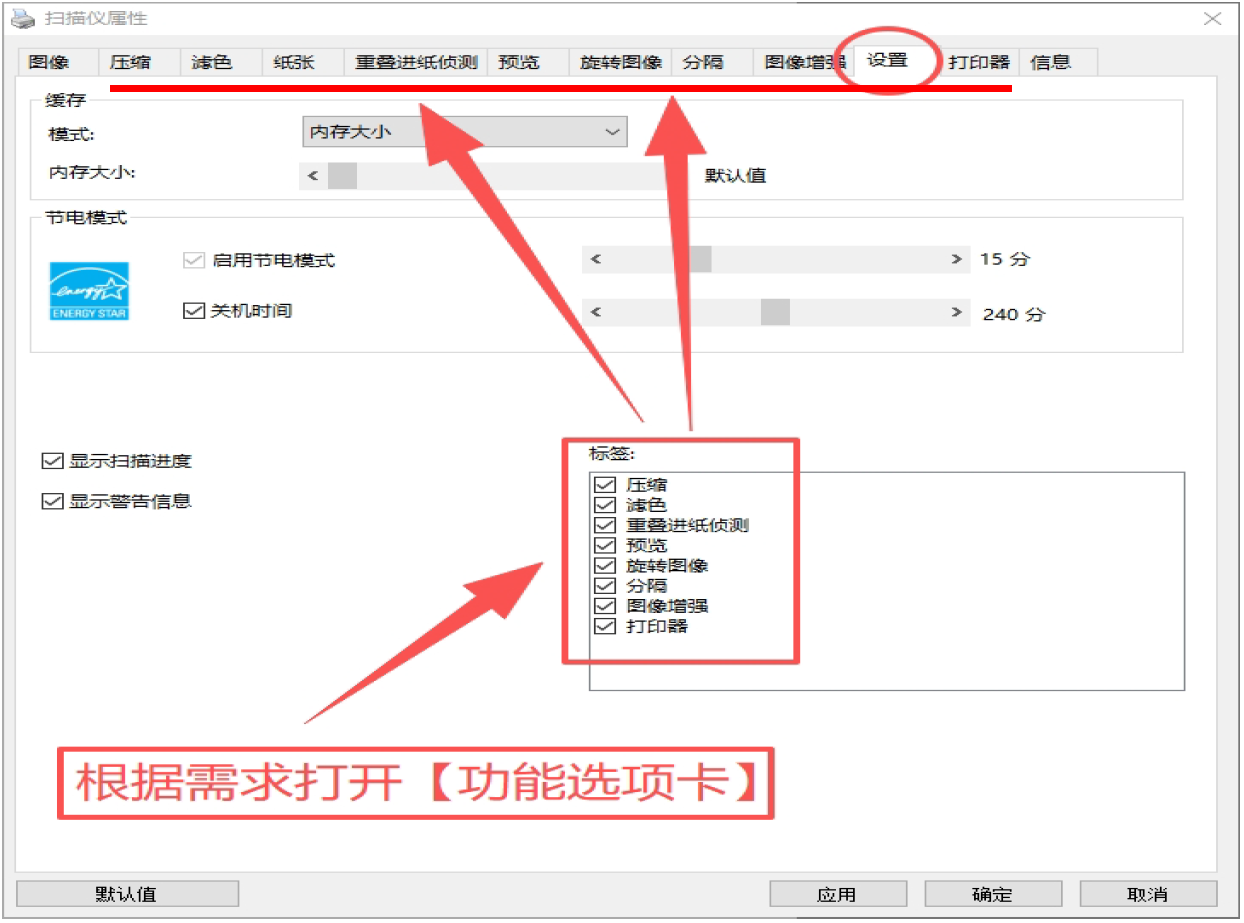Uncheck 预览 in the 标签 list
1244x923 pixels.
click(605, 545)
